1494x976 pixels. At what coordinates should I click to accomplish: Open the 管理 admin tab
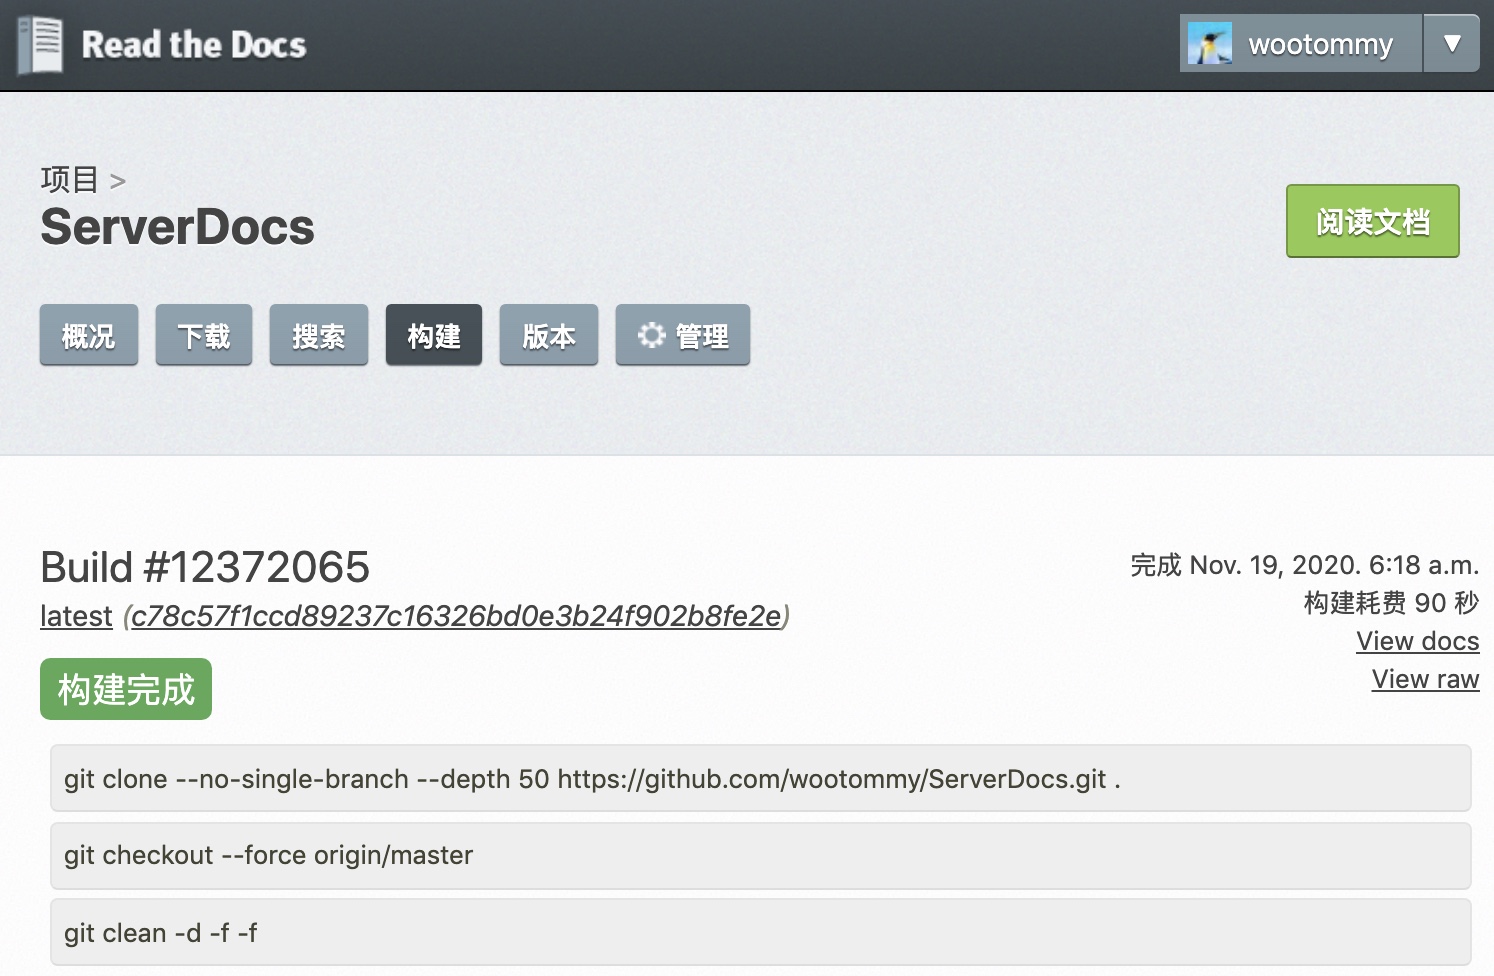coord(683,336)
